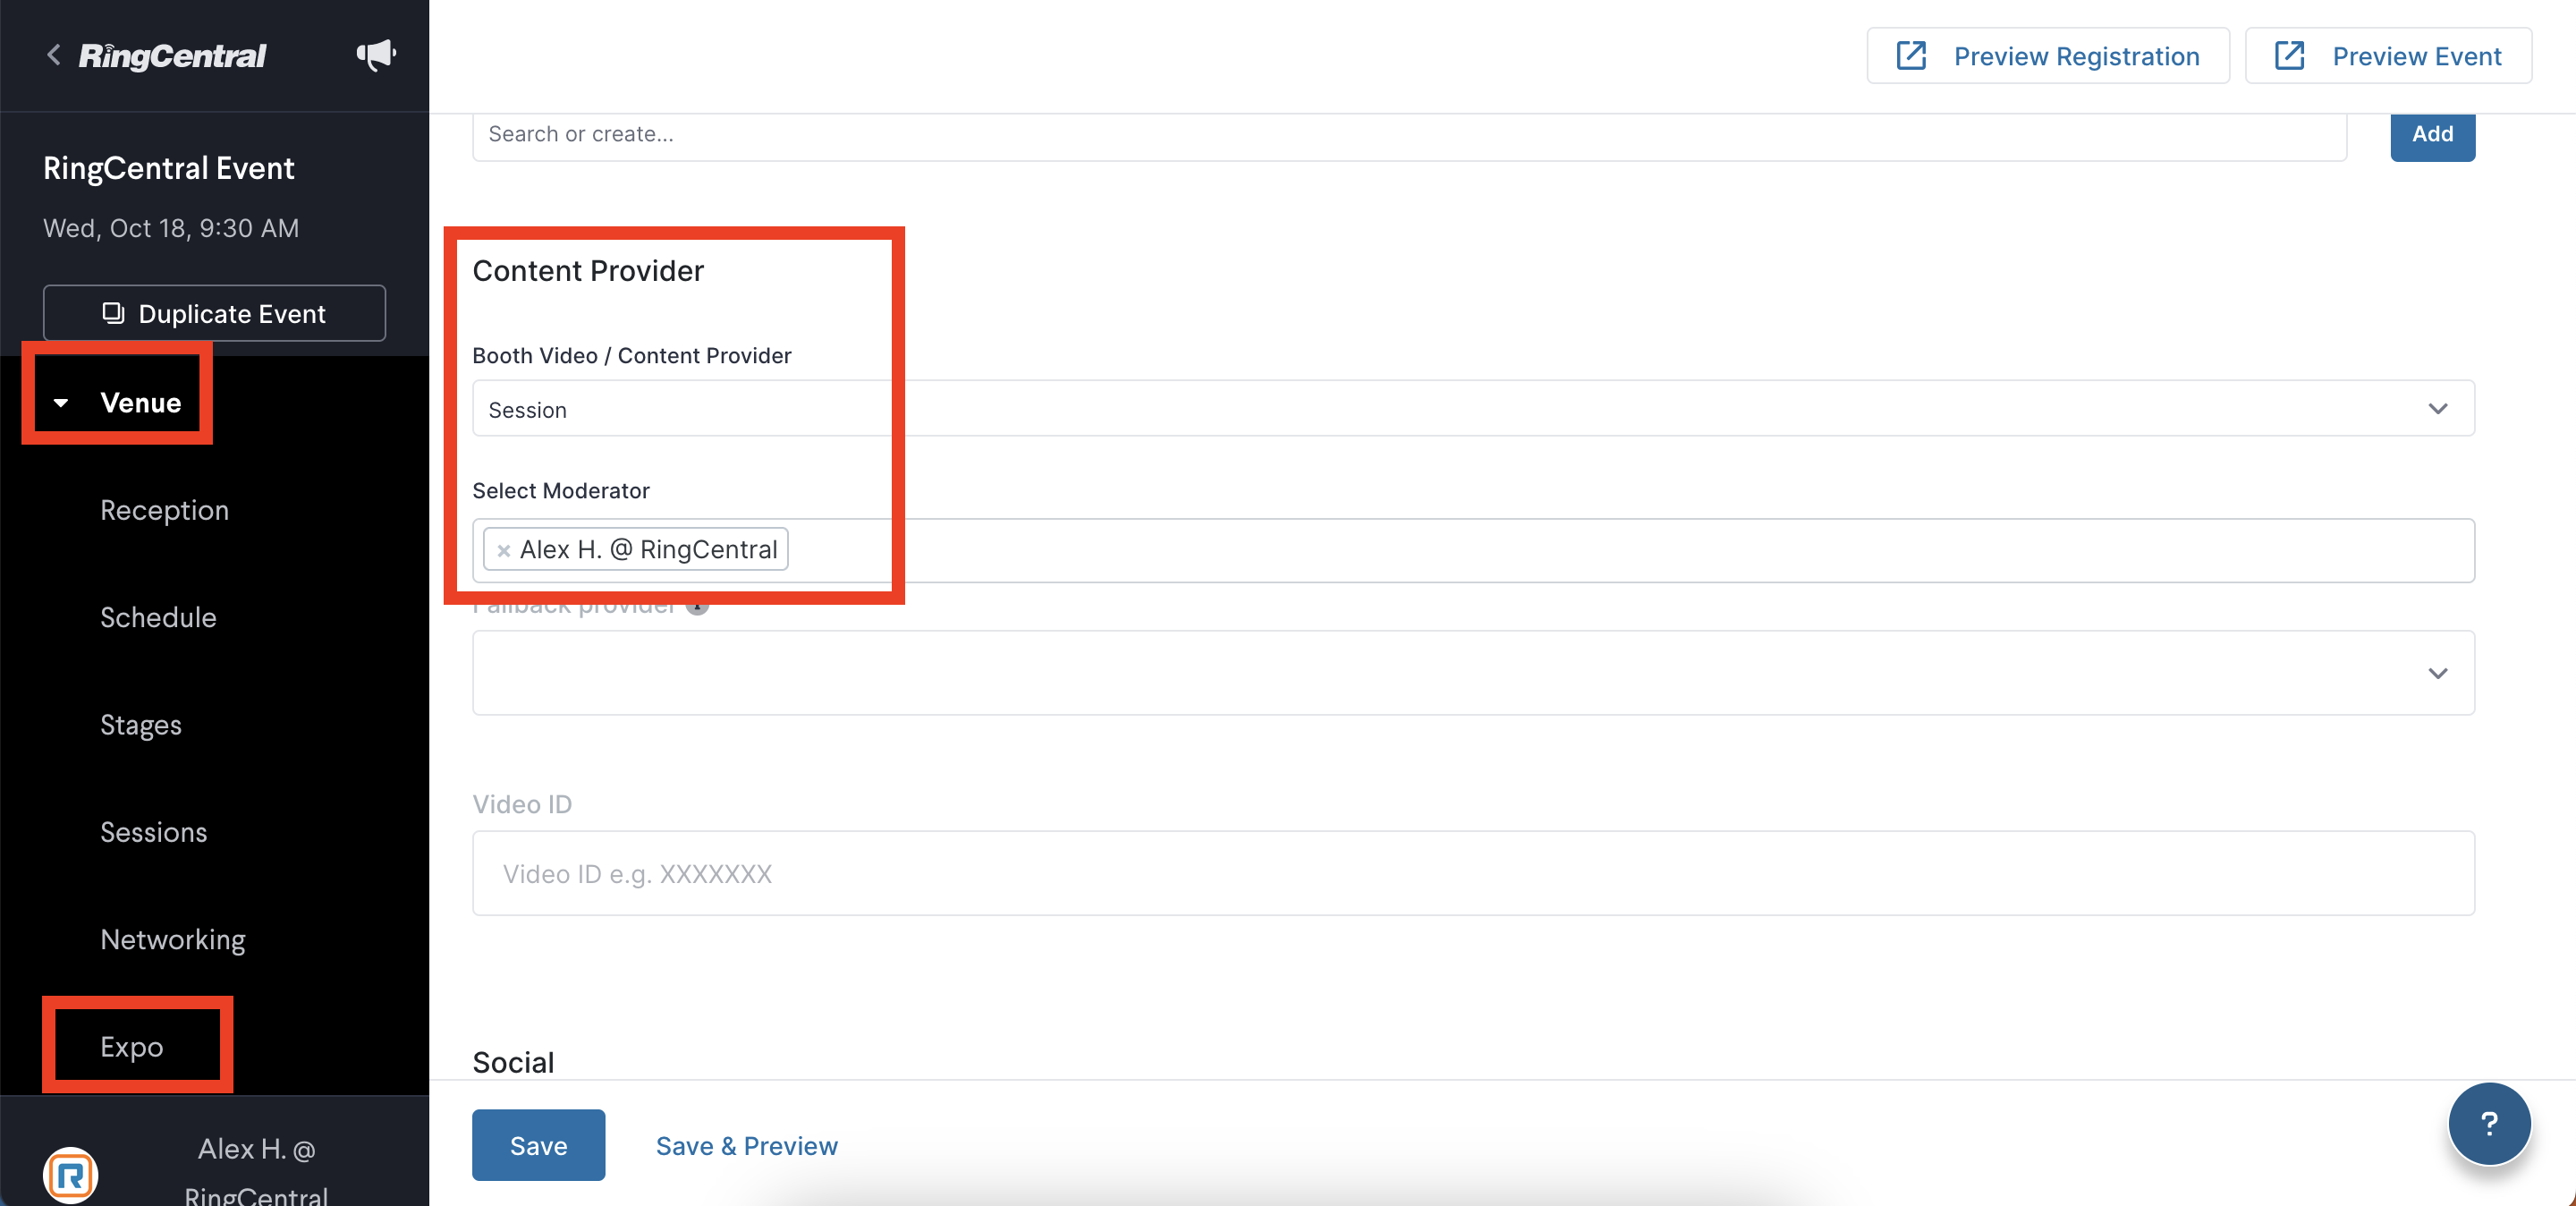Open the megaphone announcements icon
Viewport: 2576px width, 1206px height.
coord(376,55)
